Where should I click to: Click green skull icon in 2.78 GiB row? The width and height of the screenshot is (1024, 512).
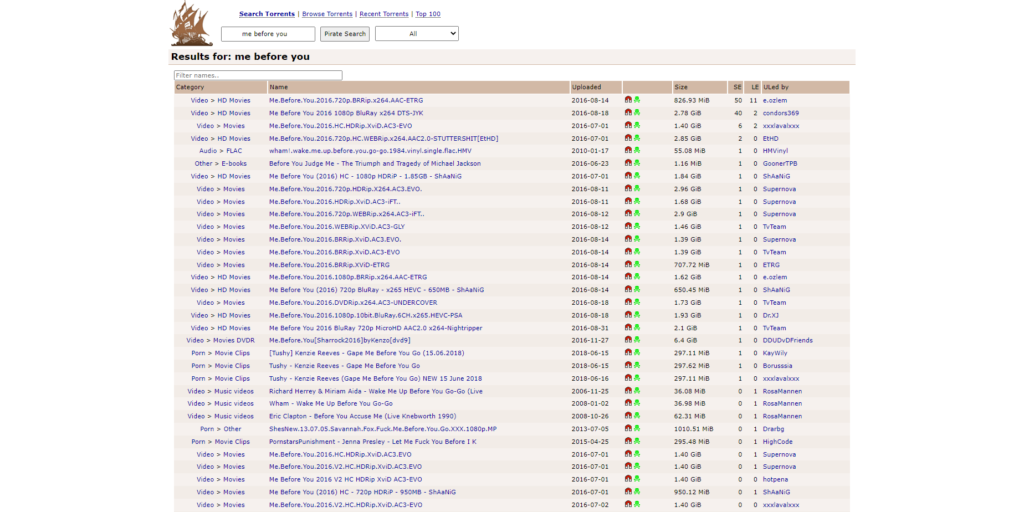point(637,112)
